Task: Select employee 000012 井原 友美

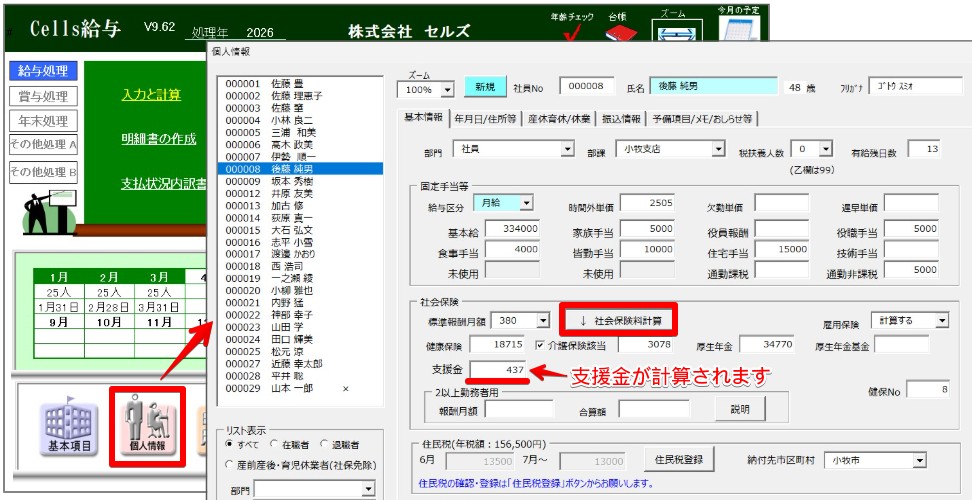Action: pyautogui.click(x=300, y=193)
